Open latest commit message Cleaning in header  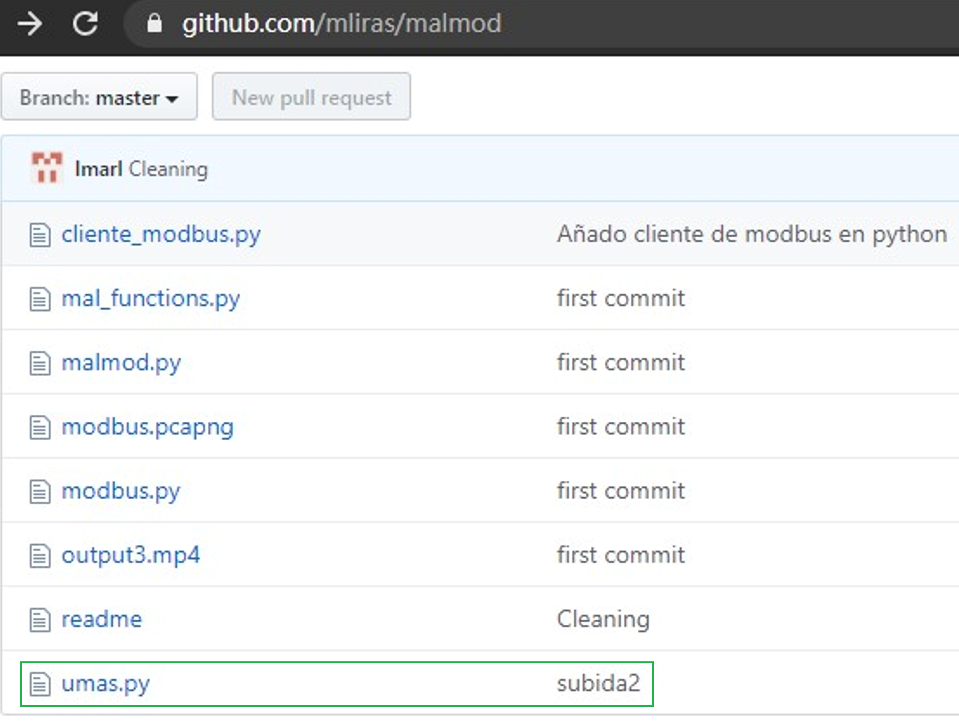[x=168, y=169]
